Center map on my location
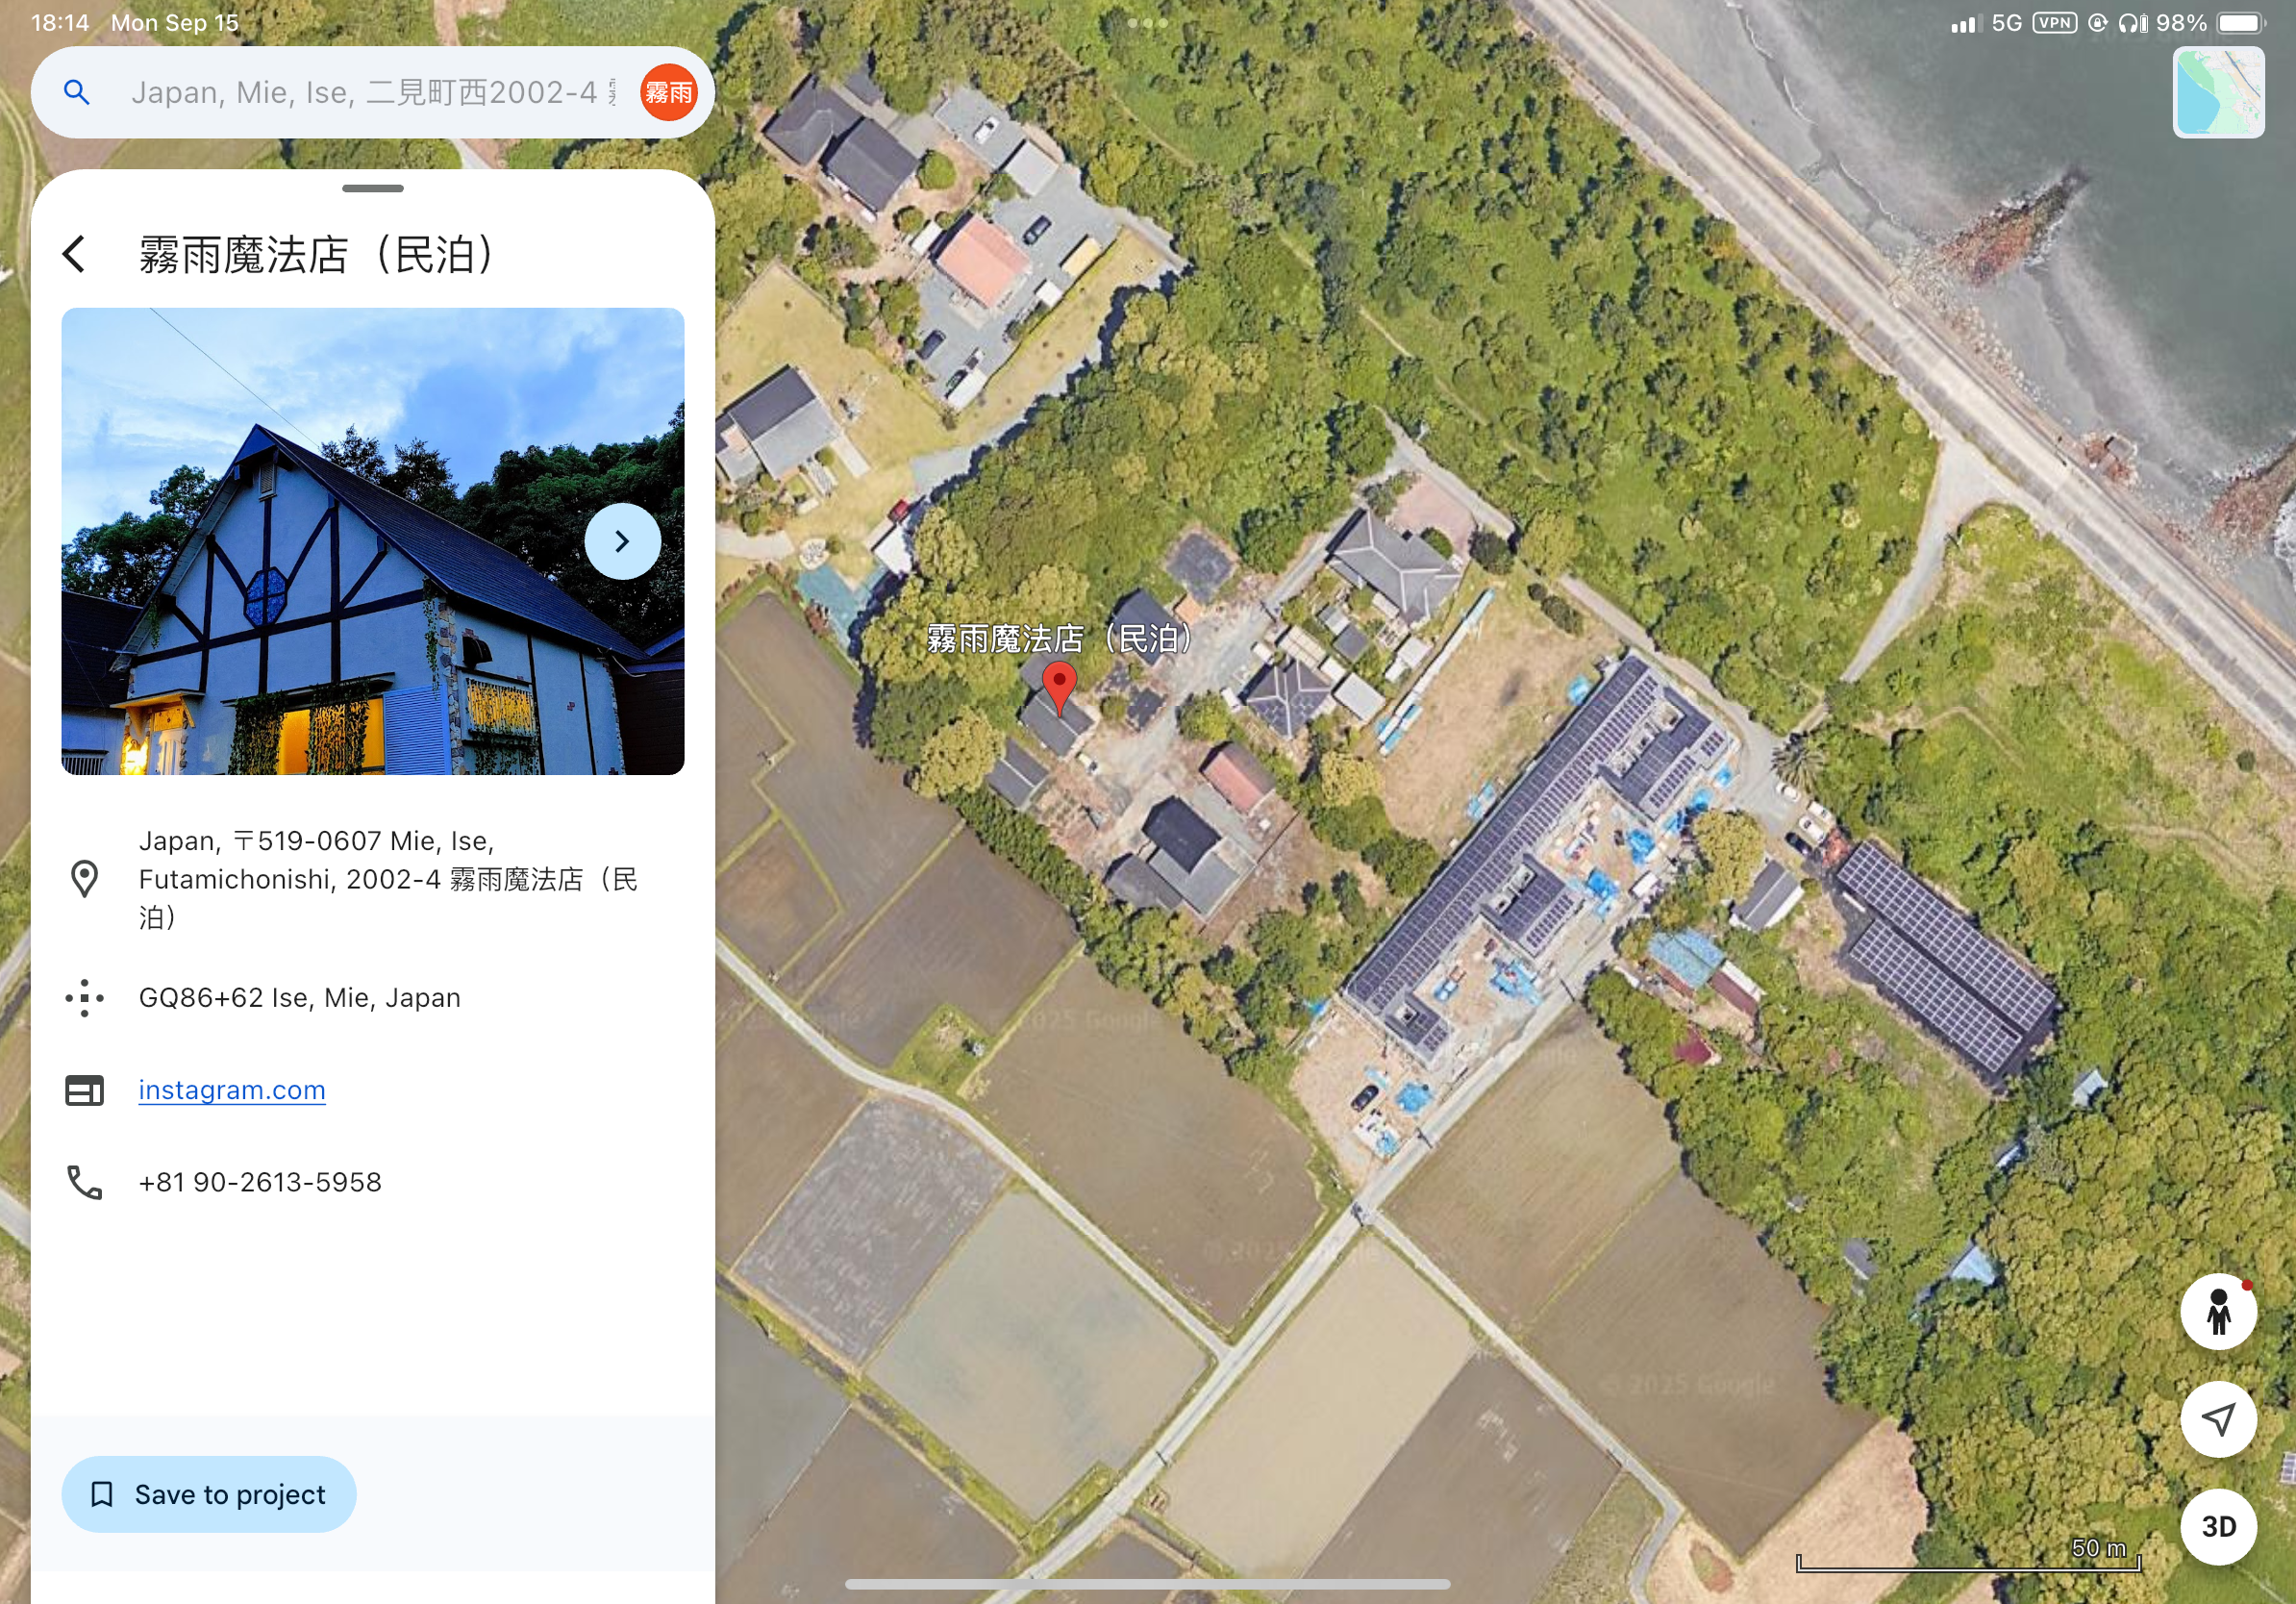This screenshot has height=1604, width=2296. 2218,1419
